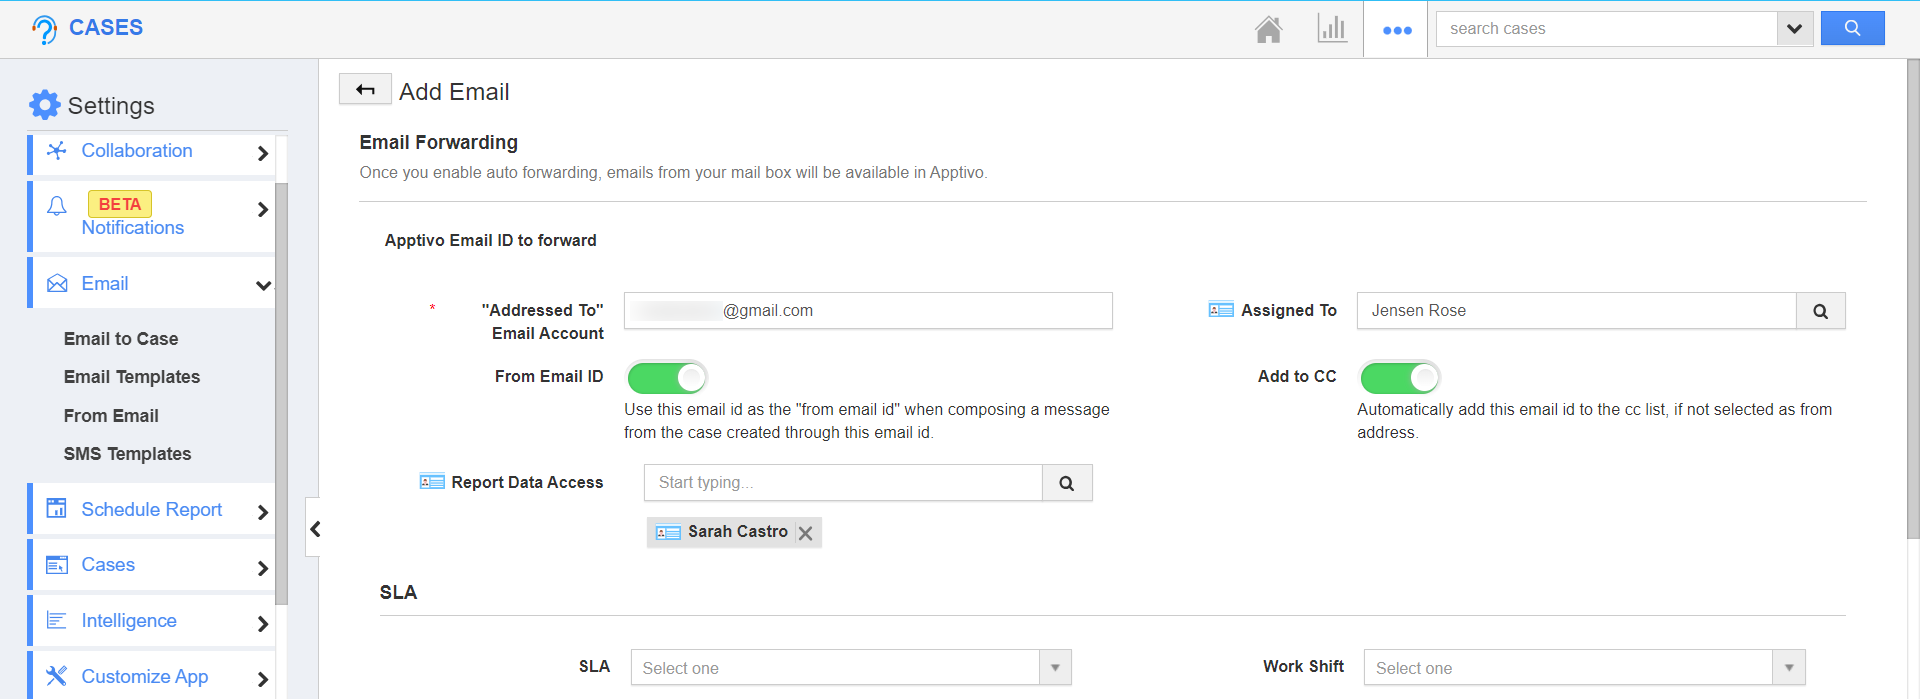Open the Work Shift dropdown

(1583, 668)
